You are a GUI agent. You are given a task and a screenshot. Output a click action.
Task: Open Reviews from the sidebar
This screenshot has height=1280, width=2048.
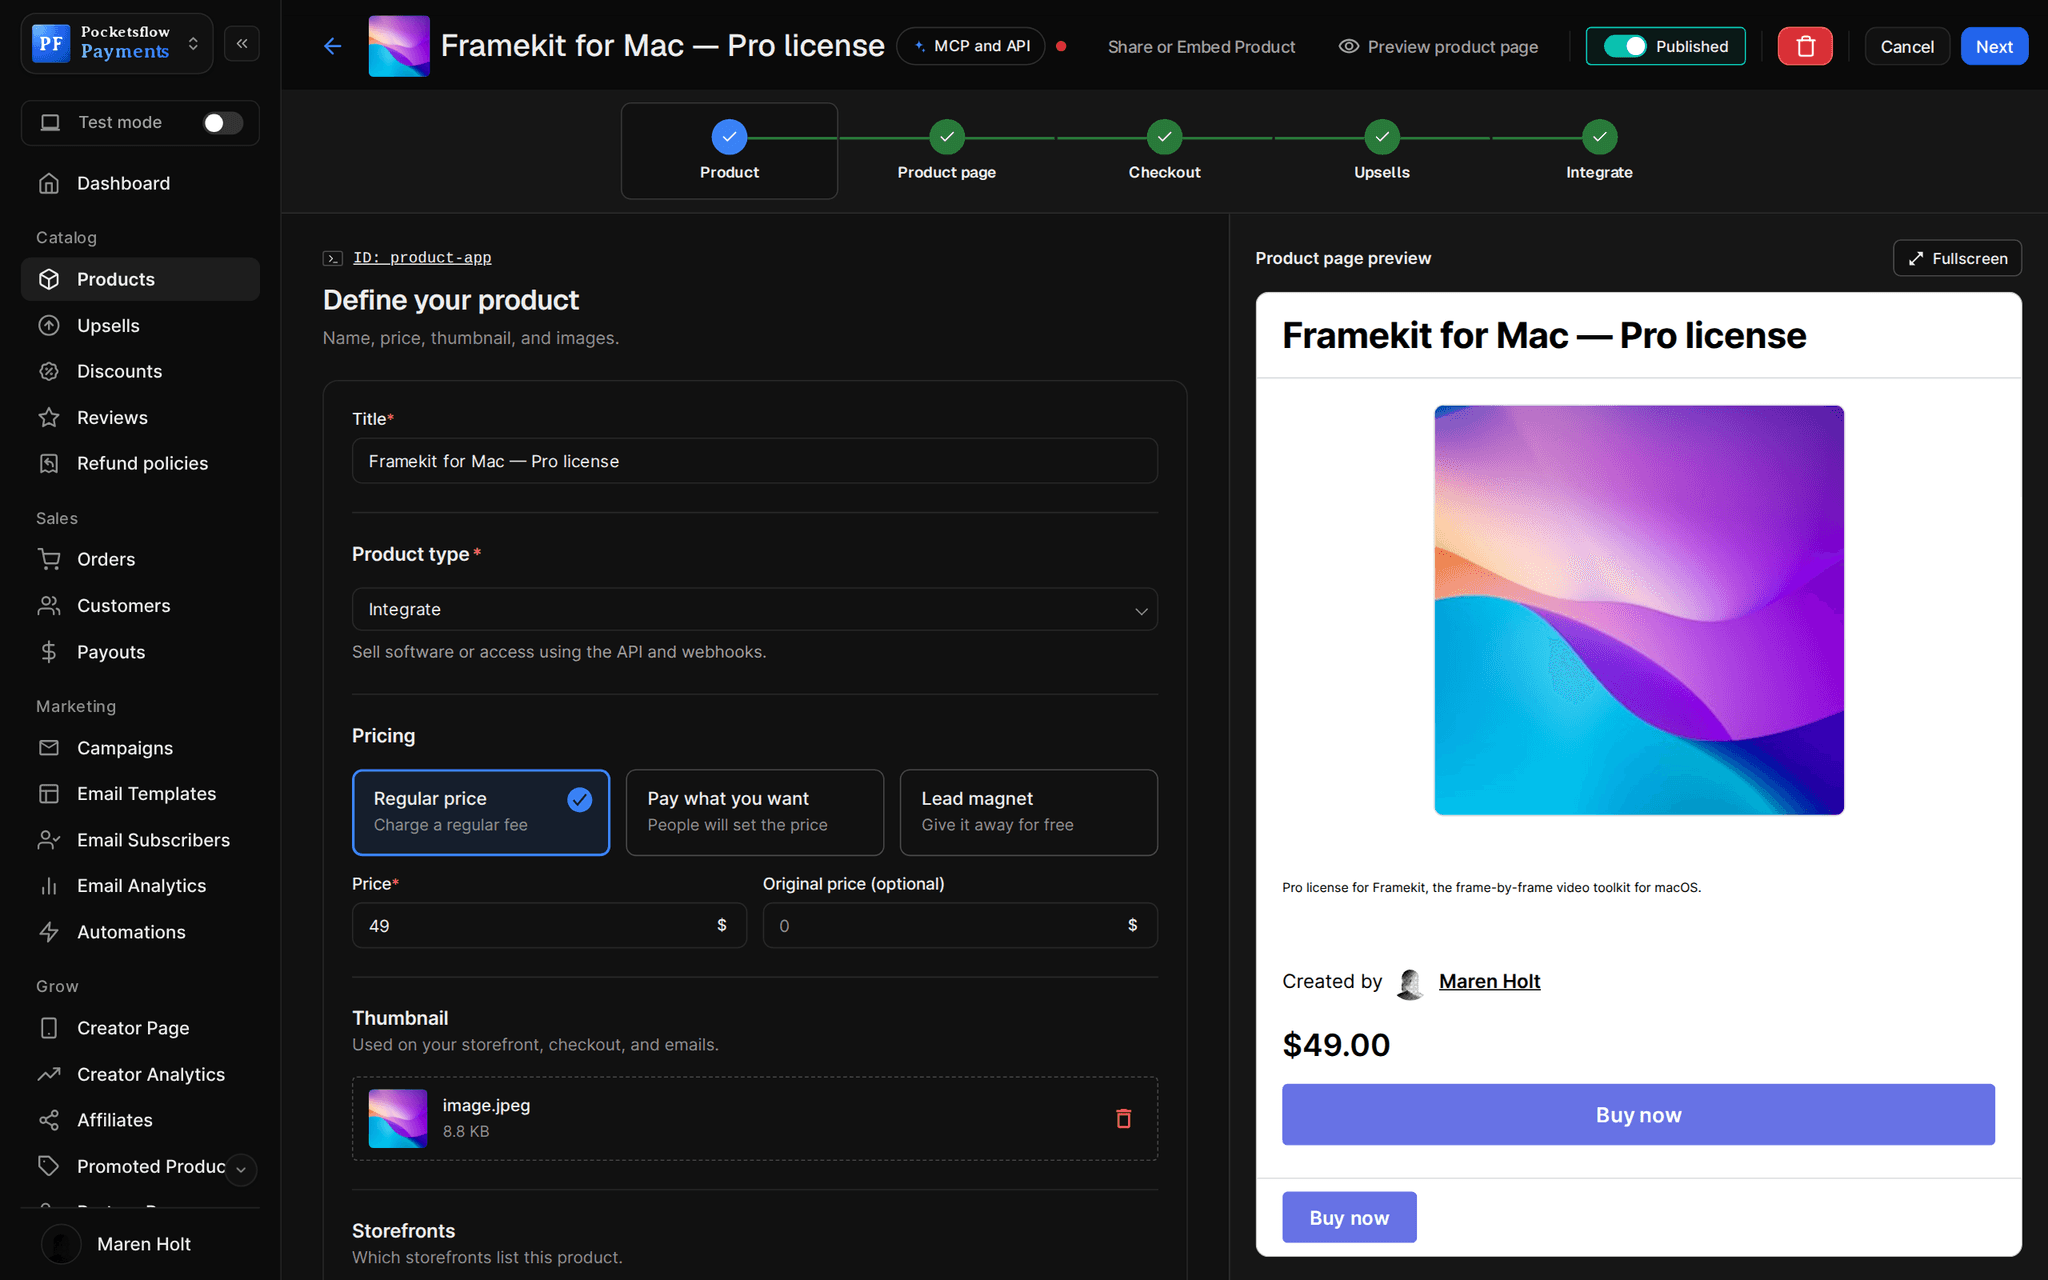point(140,417)
